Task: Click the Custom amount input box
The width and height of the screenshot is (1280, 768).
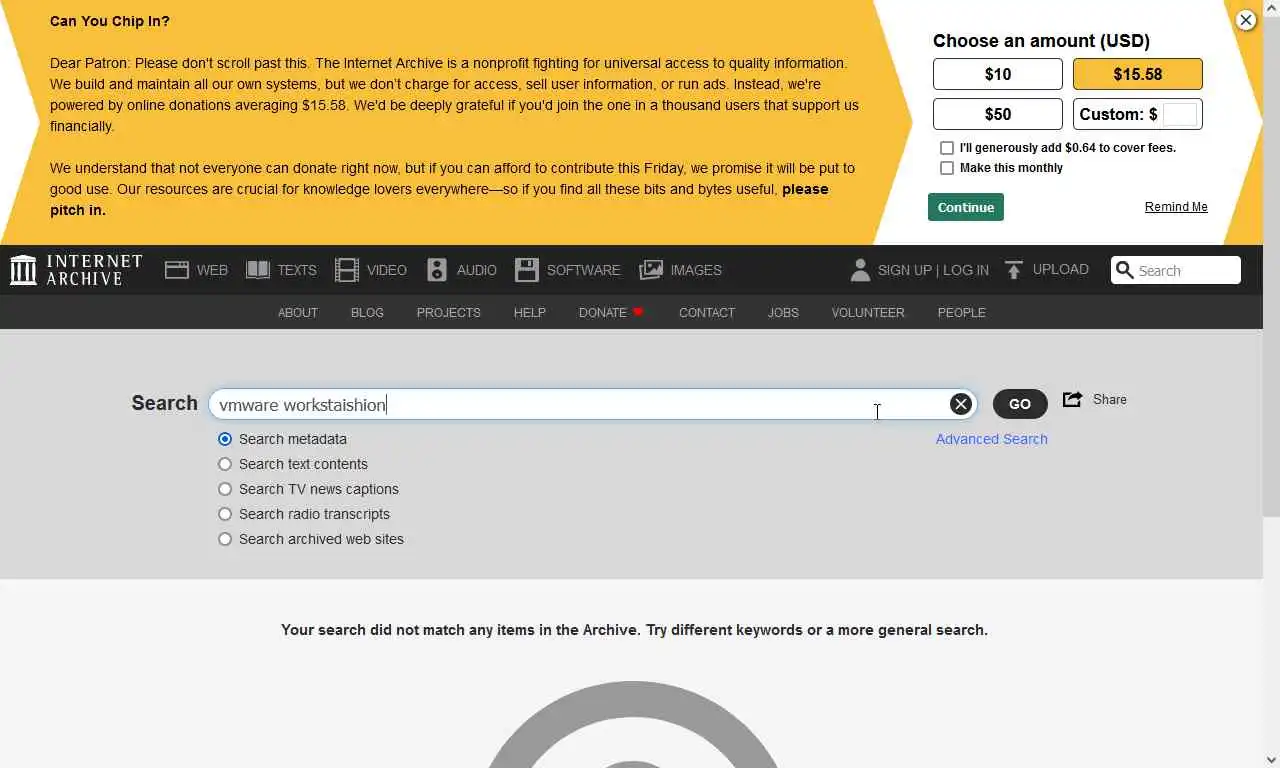Action: coord(1180,114)
